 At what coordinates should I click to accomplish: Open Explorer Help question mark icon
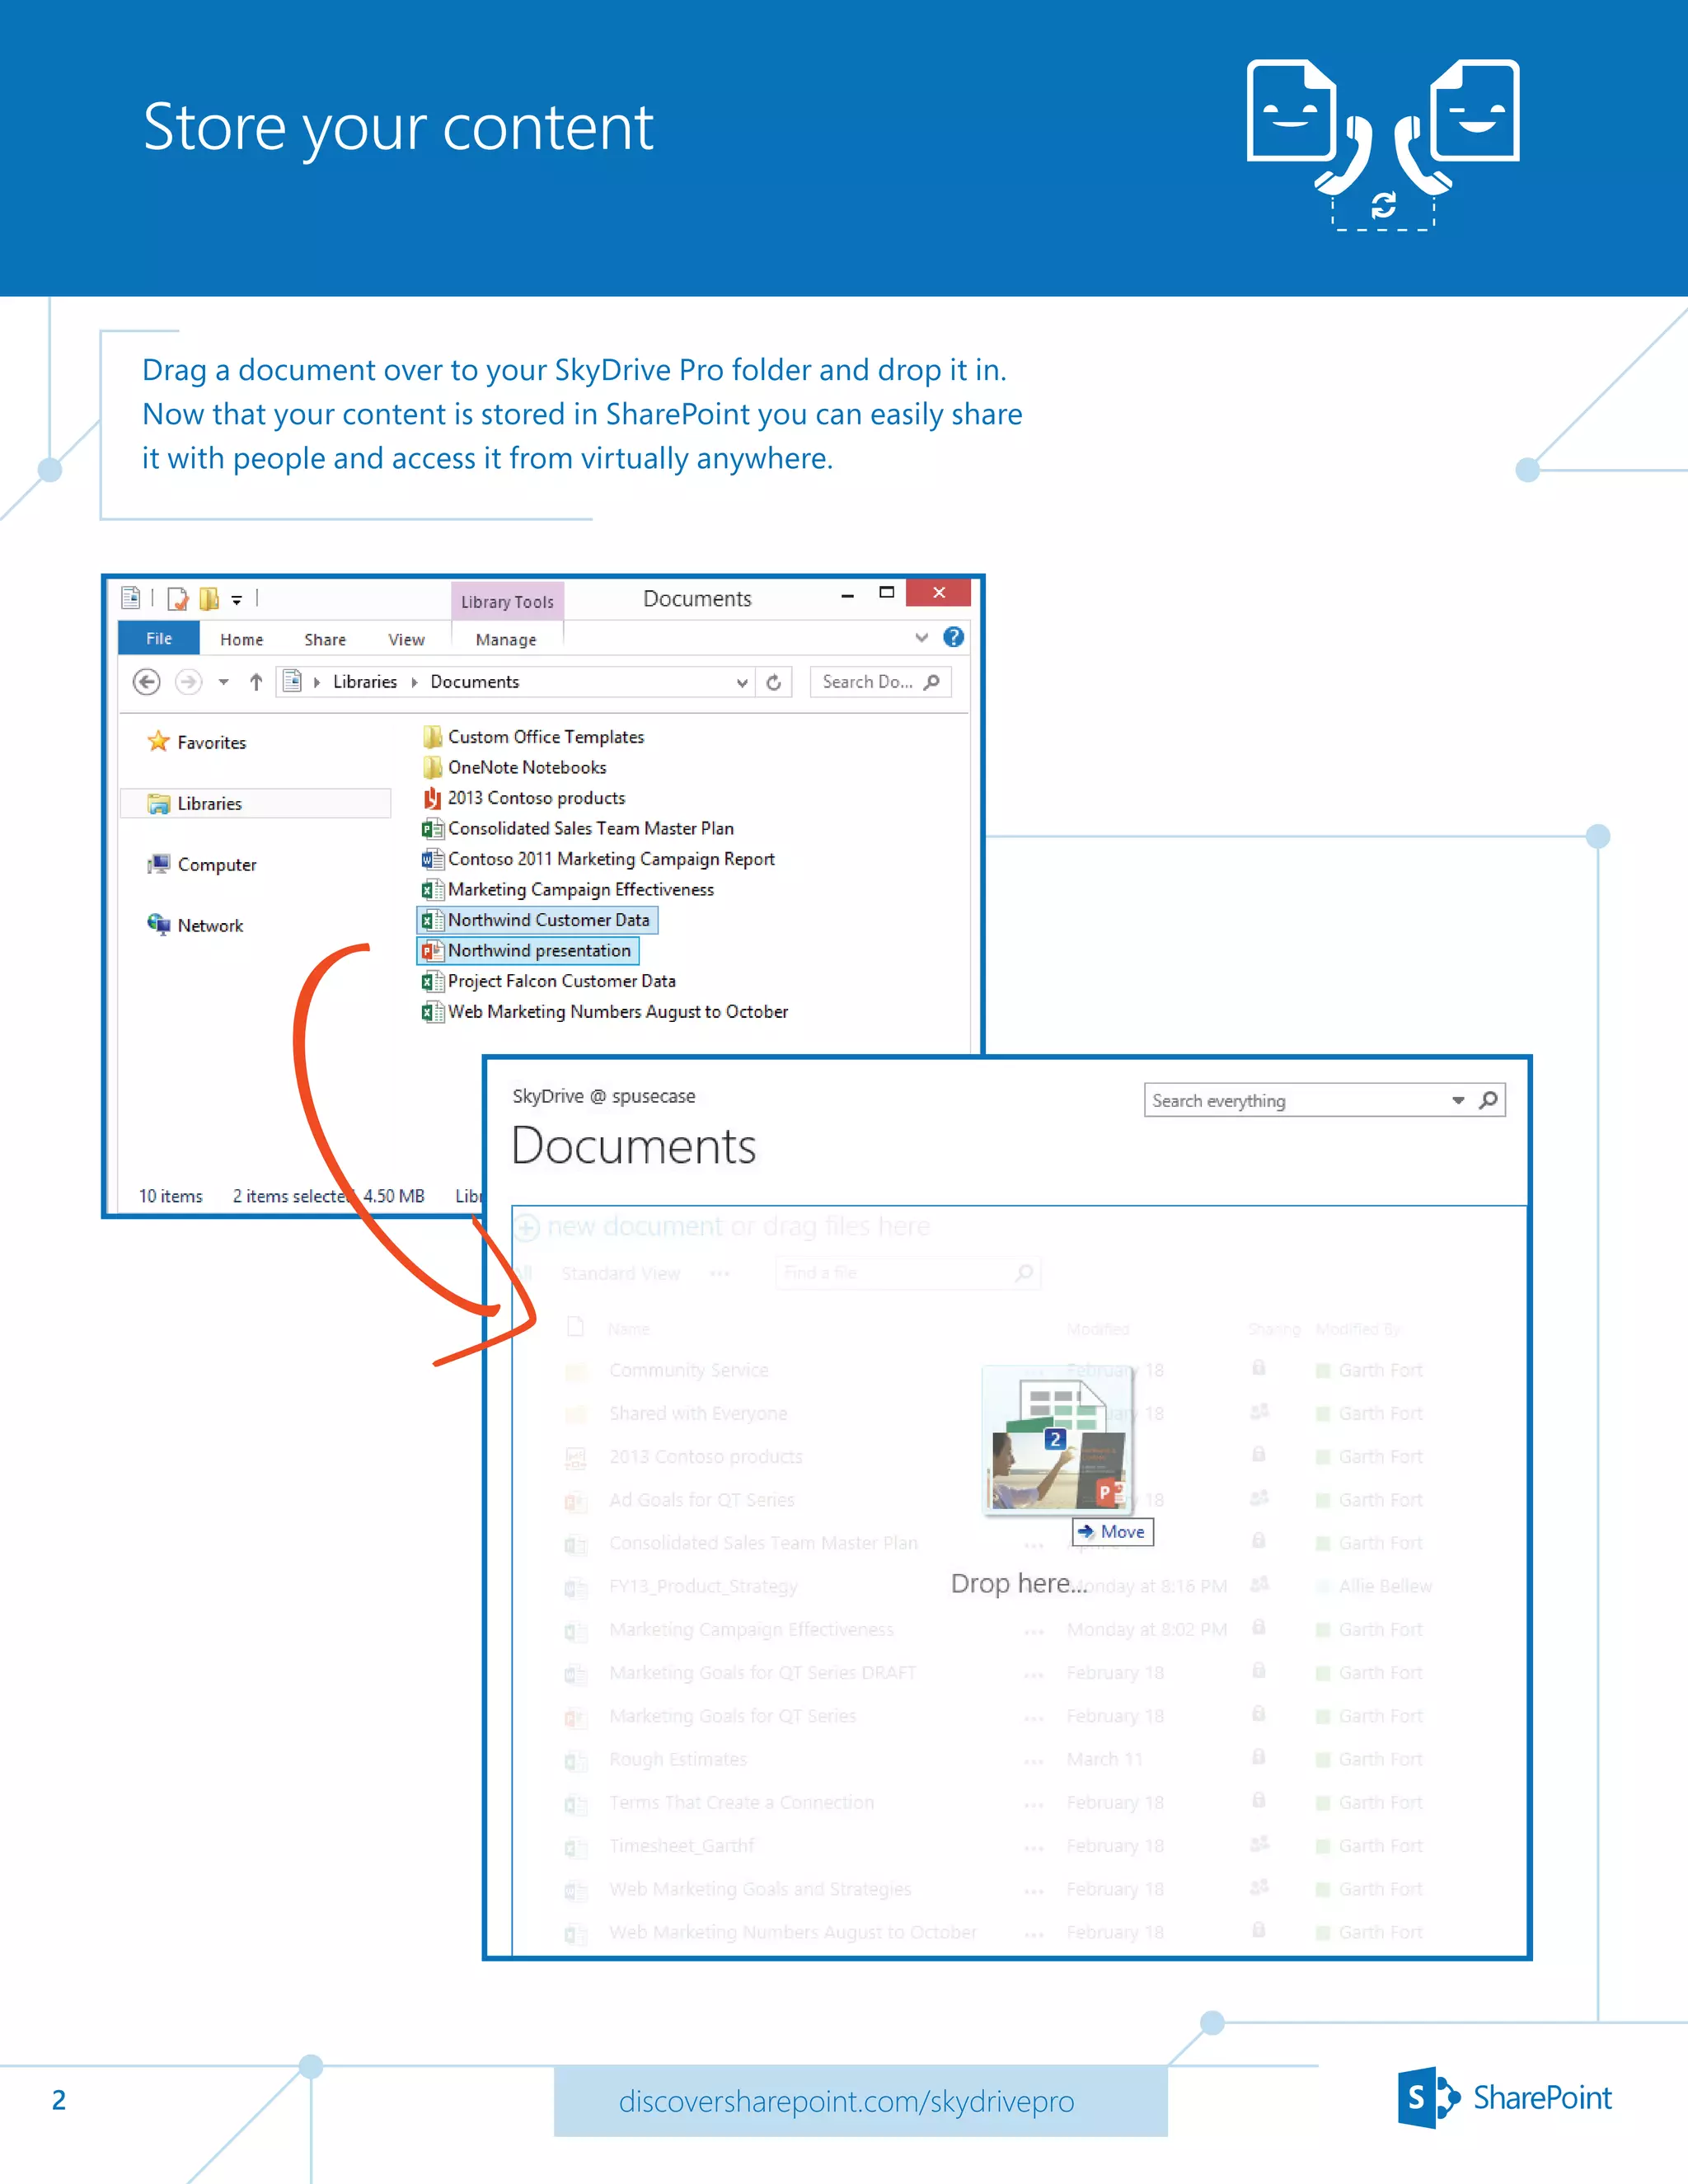click(954, 637)
